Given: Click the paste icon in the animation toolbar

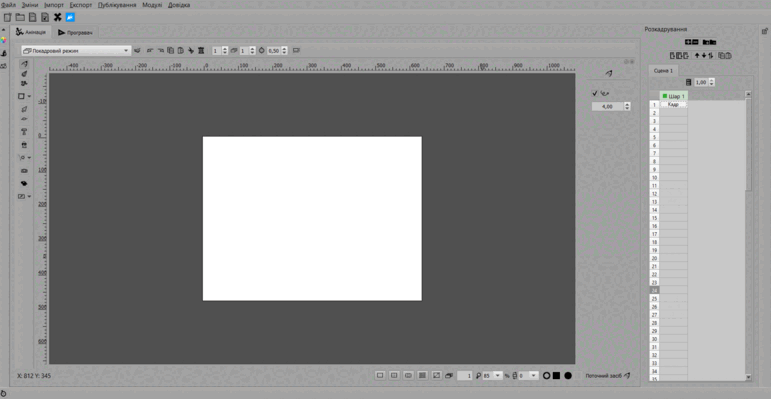Looking at the screenshot, I should pyautogui.click(x=180, y=50).
